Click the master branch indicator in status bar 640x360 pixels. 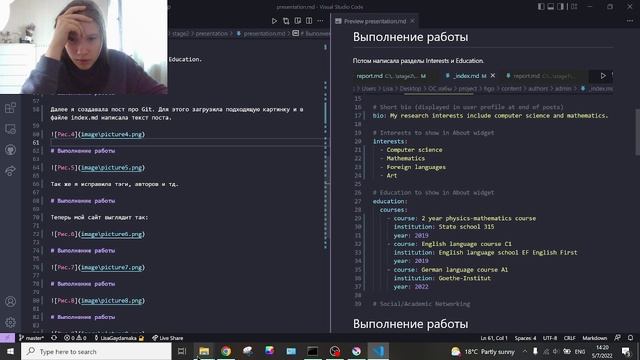[31, 338]
